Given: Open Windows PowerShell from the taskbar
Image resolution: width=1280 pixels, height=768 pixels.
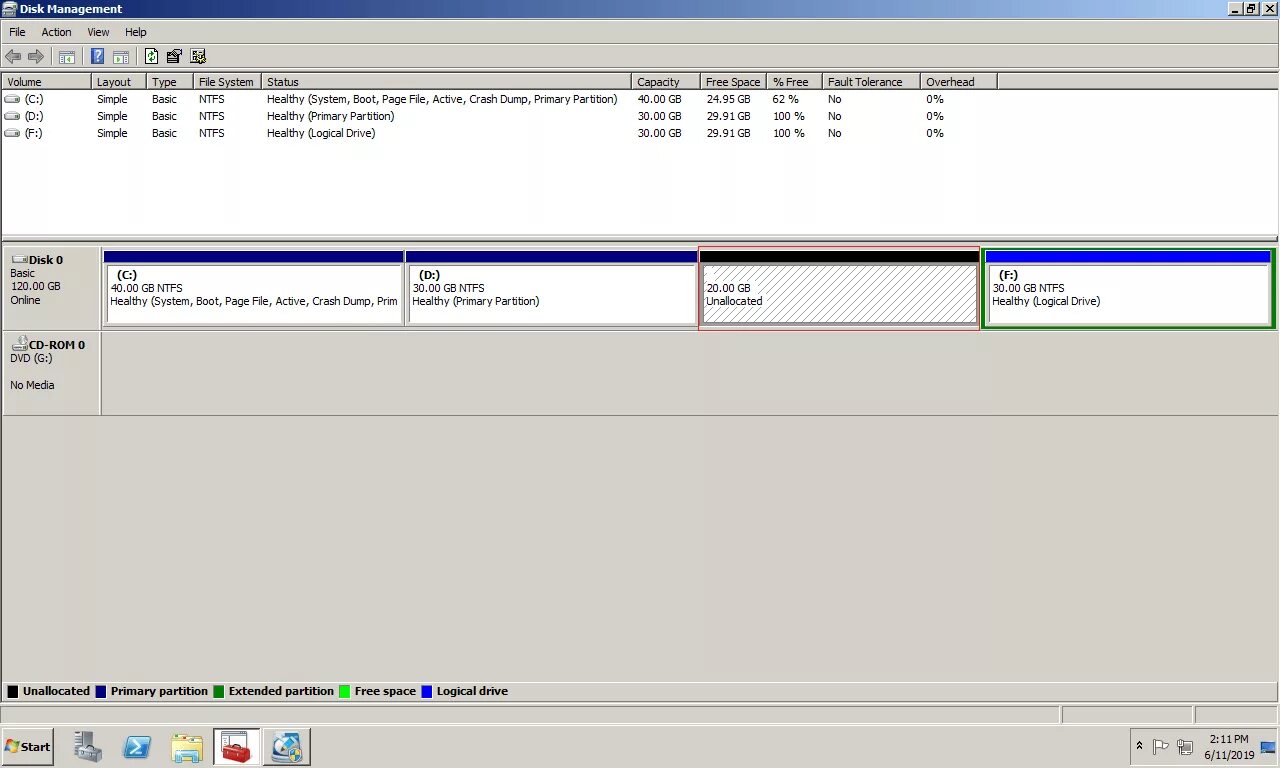Looking at the screenshot, I should [x=137, y=746].
